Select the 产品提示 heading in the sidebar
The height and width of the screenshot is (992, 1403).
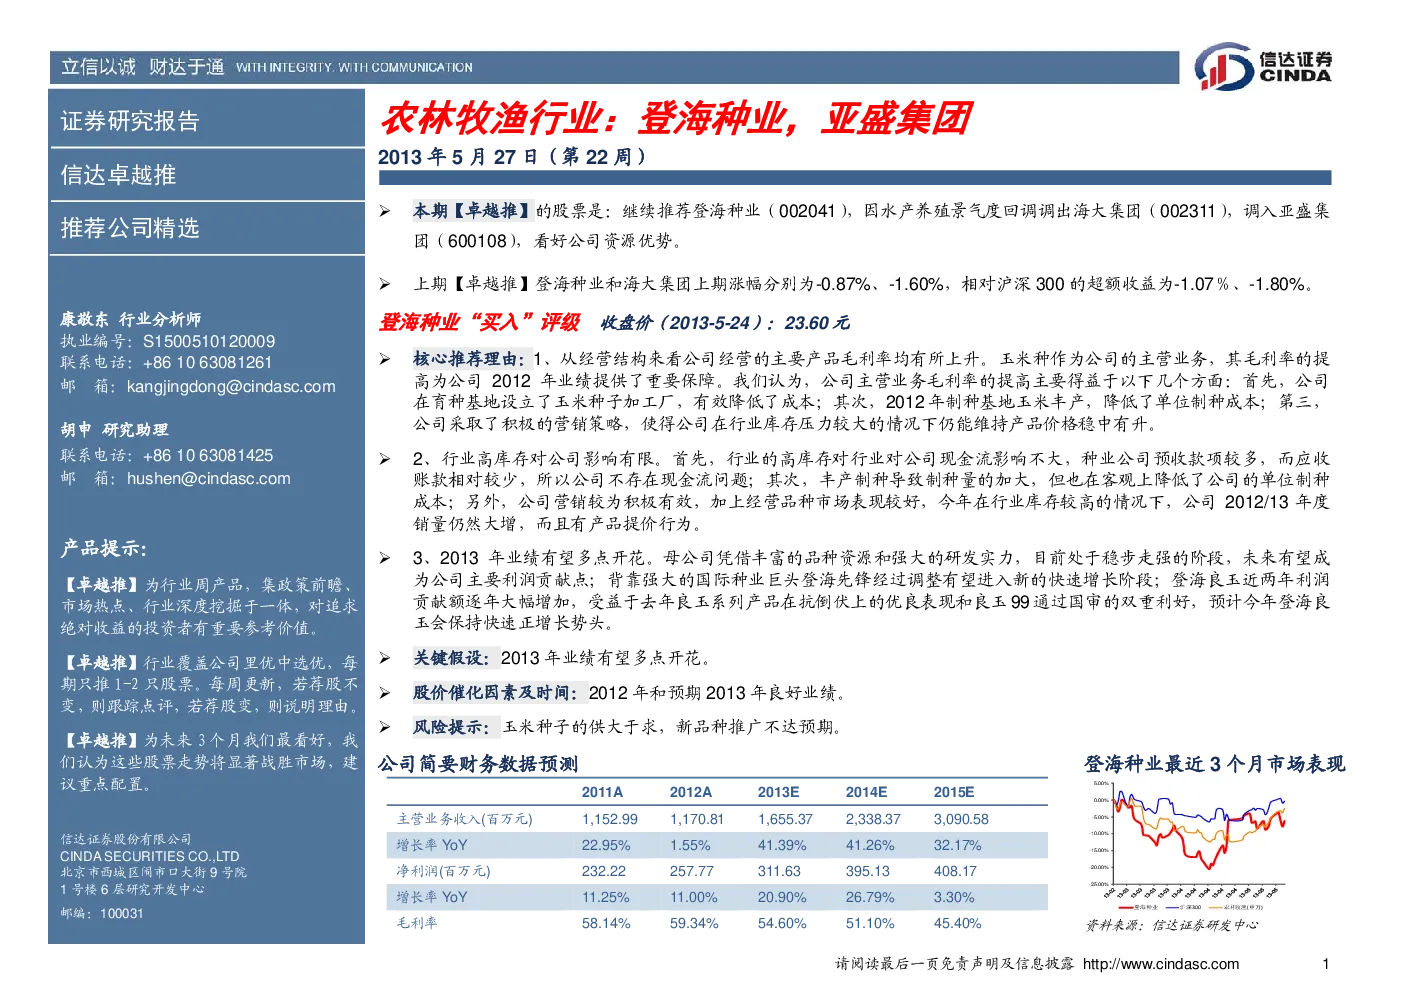click(x=103, y=548)
